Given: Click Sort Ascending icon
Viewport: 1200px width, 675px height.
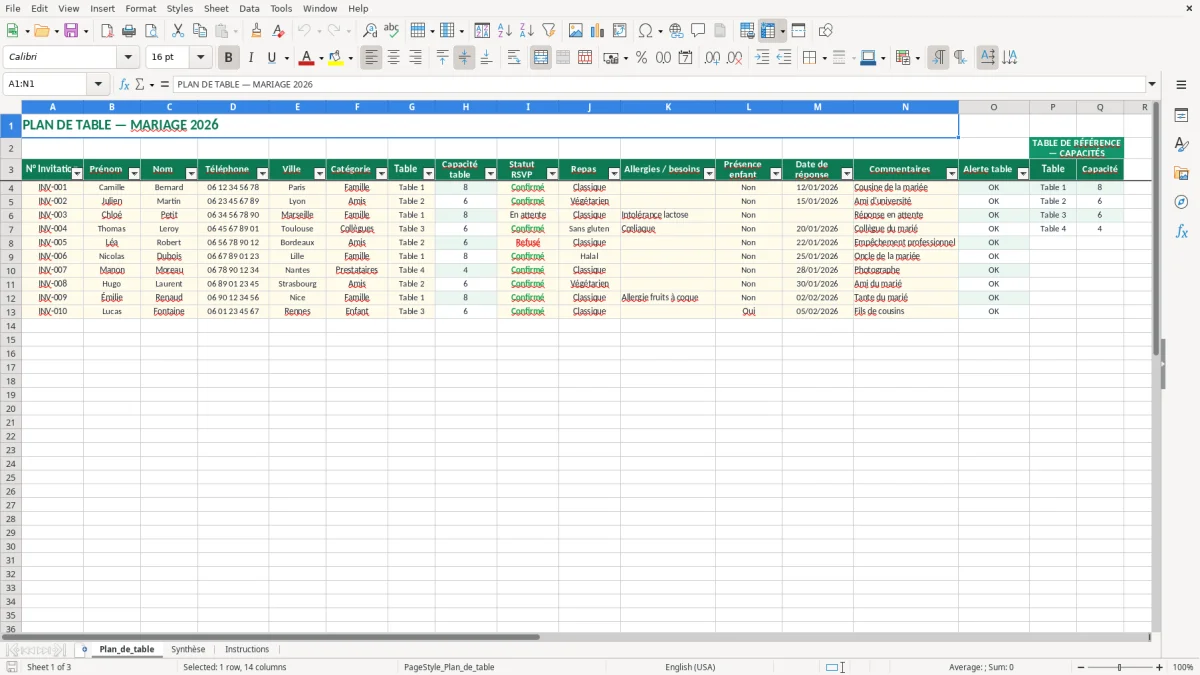Looking at the screenshot, I should [505, 31].
